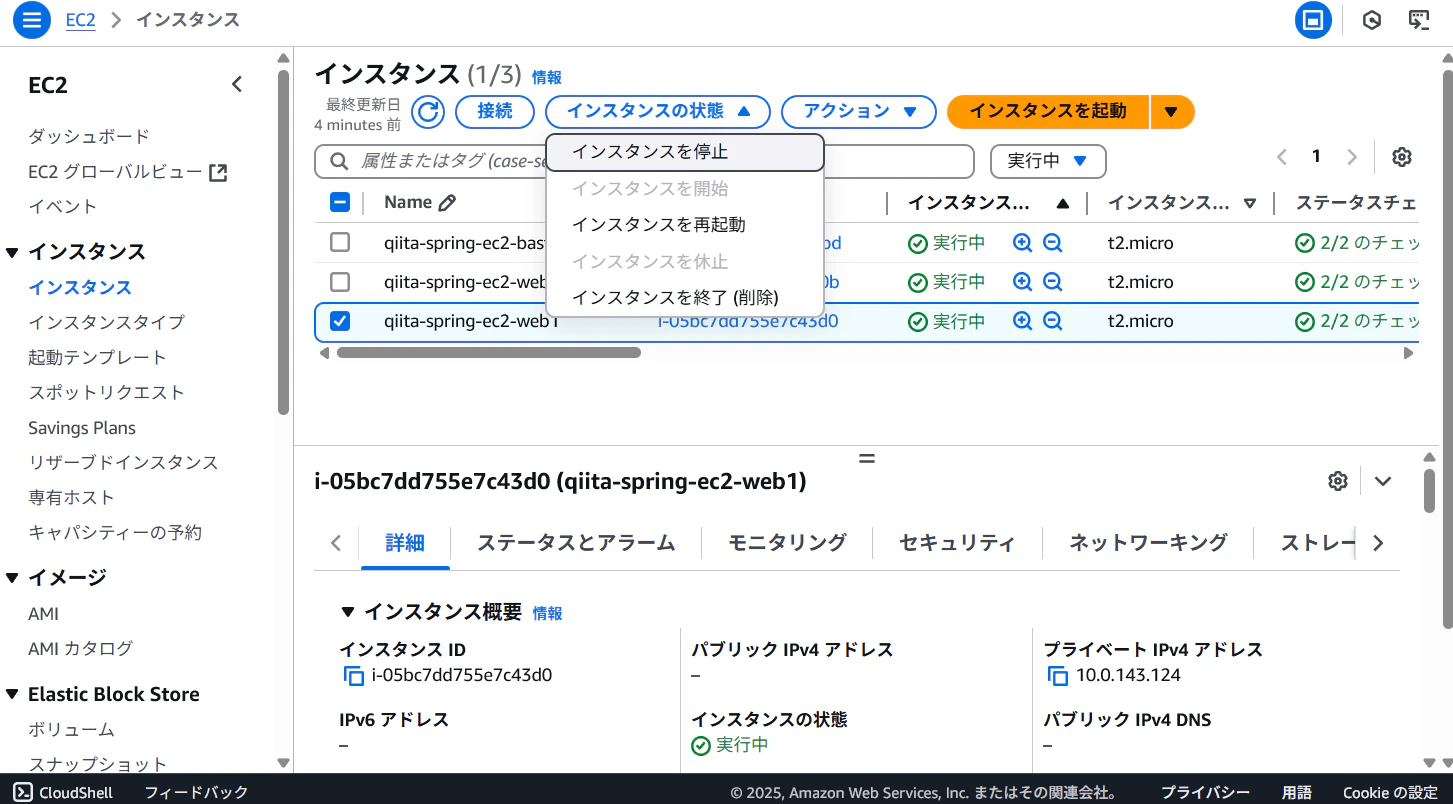Viewport: 1453px width, 804px height.
Task: Select インスタンスを再起動 menu item
Action: point(685,225)
